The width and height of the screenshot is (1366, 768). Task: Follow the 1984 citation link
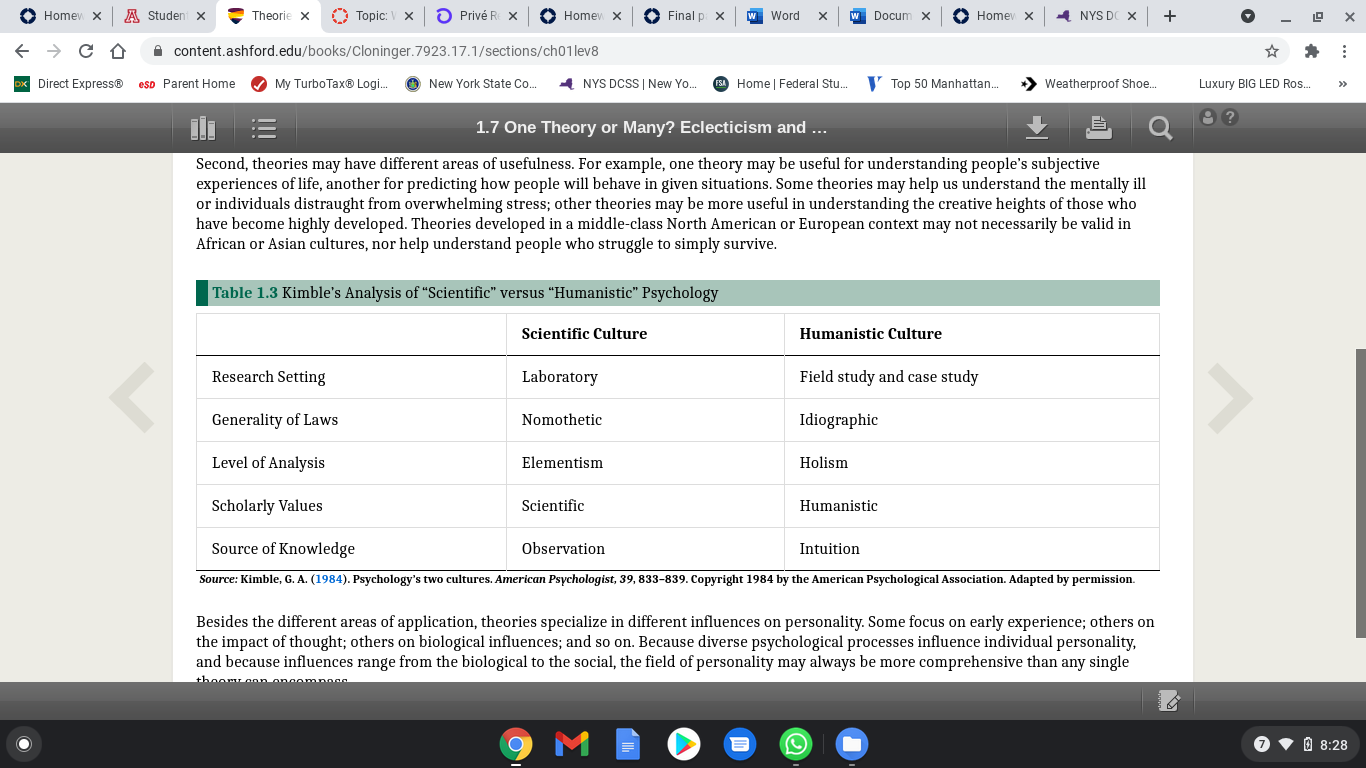click(330, 579)
